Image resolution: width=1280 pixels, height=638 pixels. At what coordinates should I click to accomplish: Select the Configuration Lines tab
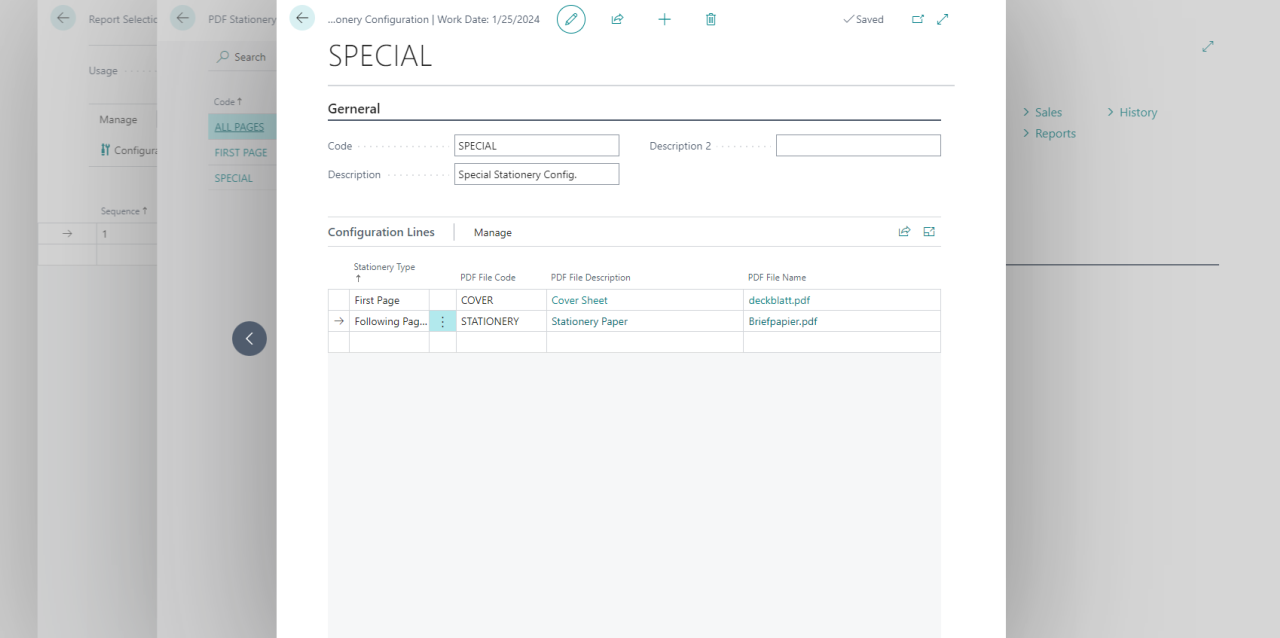(x=381, y=232)
